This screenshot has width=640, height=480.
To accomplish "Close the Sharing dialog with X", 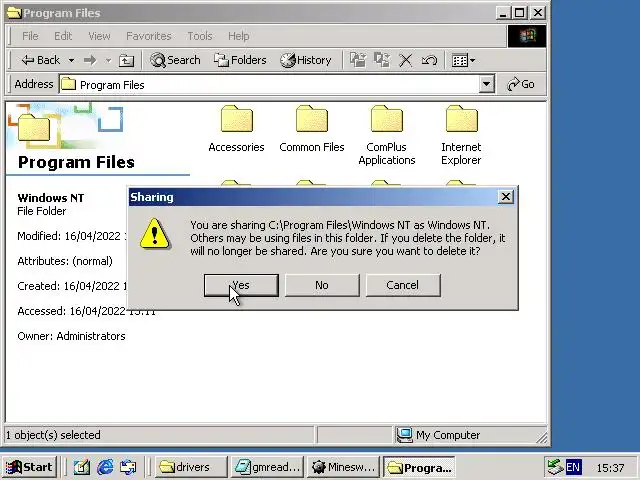I will (x=506, y=197).
